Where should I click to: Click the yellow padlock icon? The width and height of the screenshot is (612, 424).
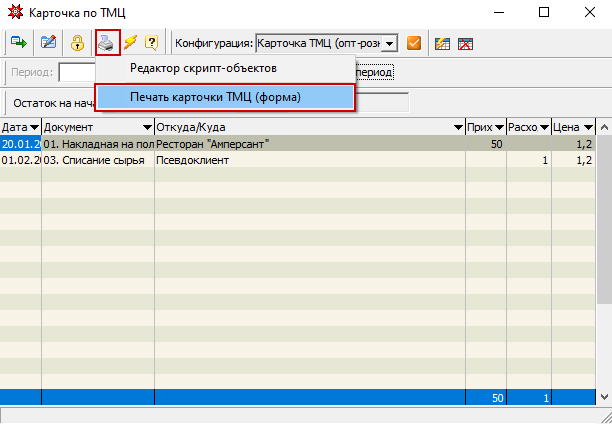[x=77, y=43]
